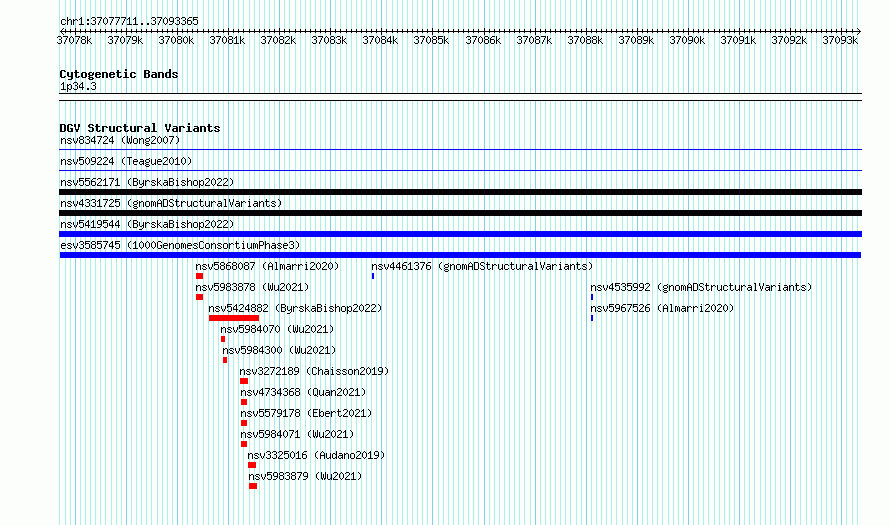Open the nsv509224 (Teague2010) variant label
Viewport: 890px width, 525px height.
(x=126, y=161)
